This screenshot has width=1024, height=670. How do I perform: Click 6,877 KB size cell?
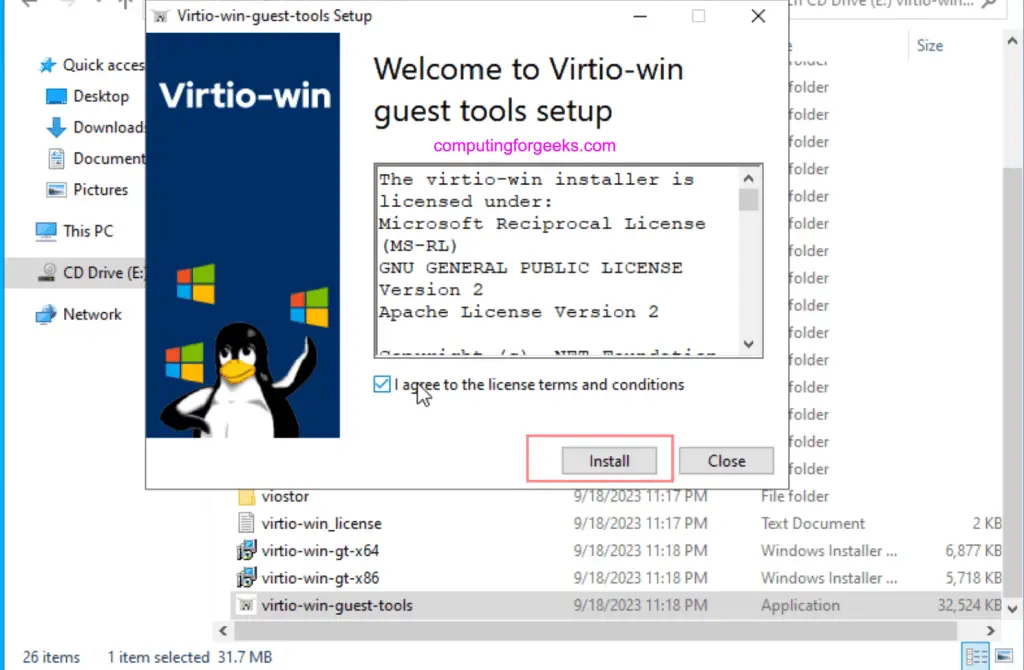click(973, 551)
